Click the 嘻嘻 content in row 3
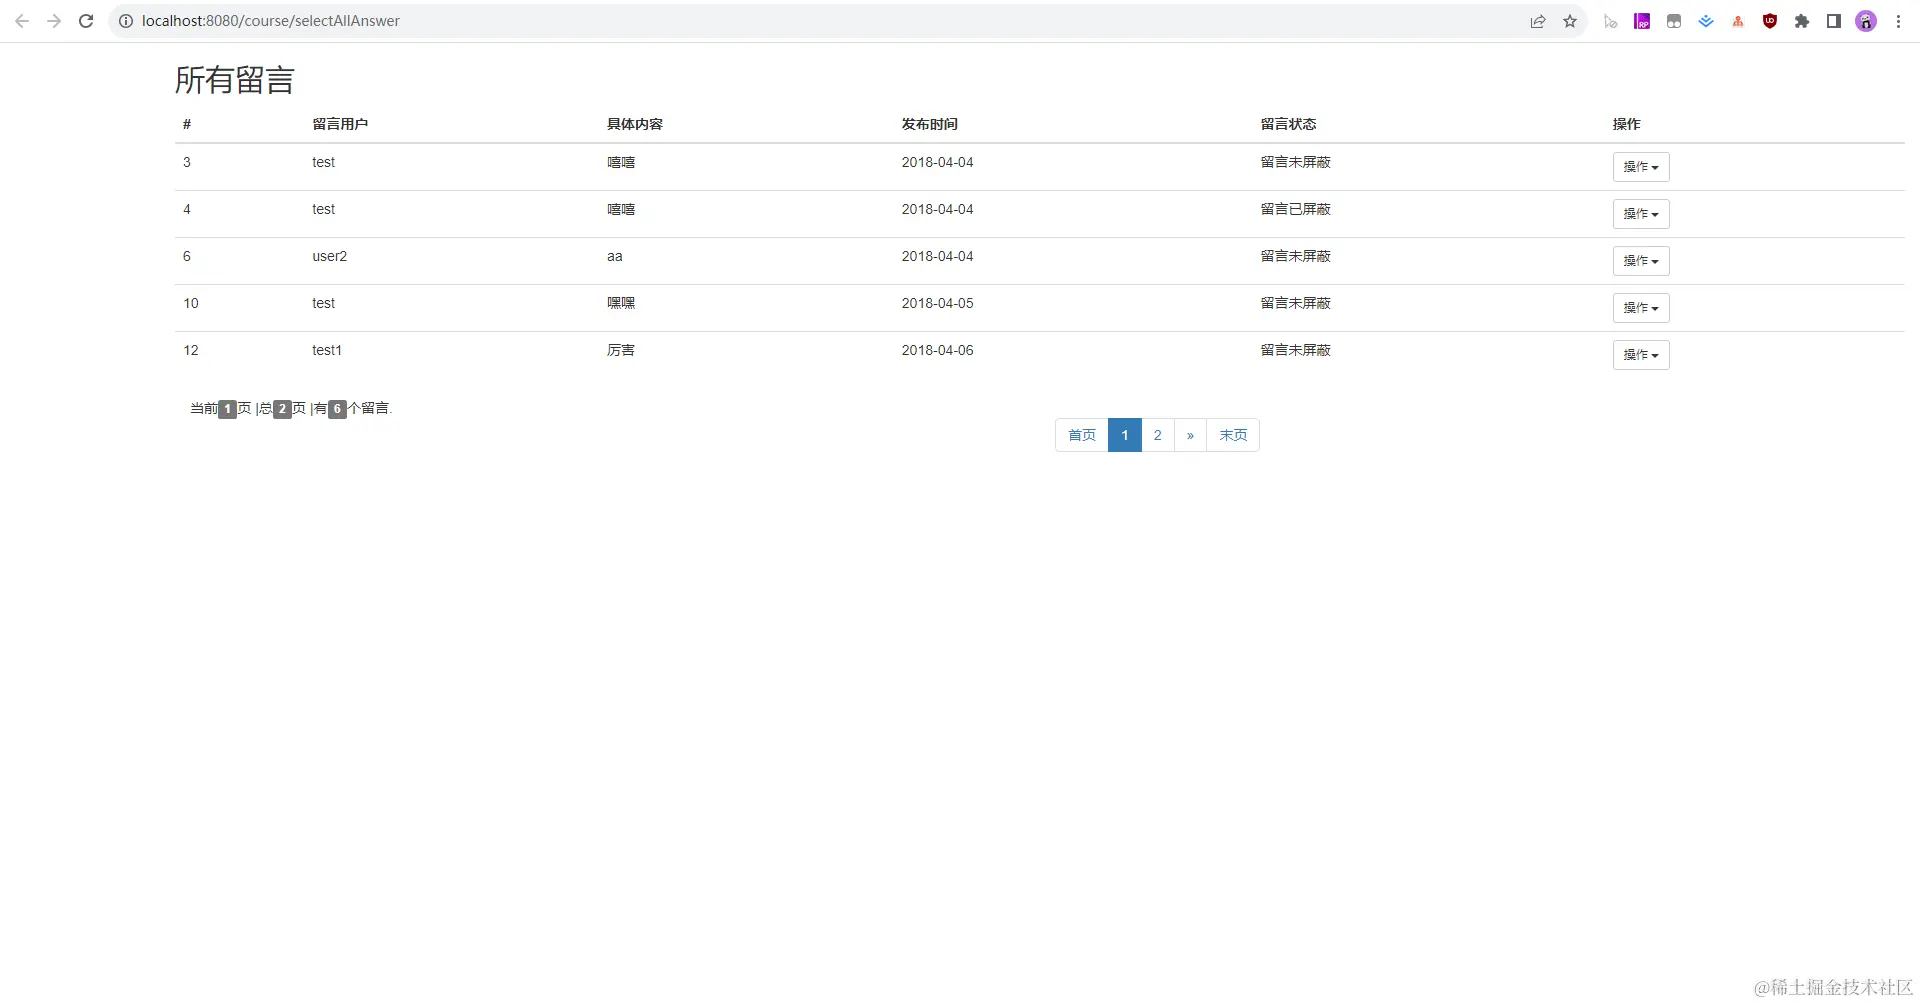The image size is (1920, 1004). (621, 162)
